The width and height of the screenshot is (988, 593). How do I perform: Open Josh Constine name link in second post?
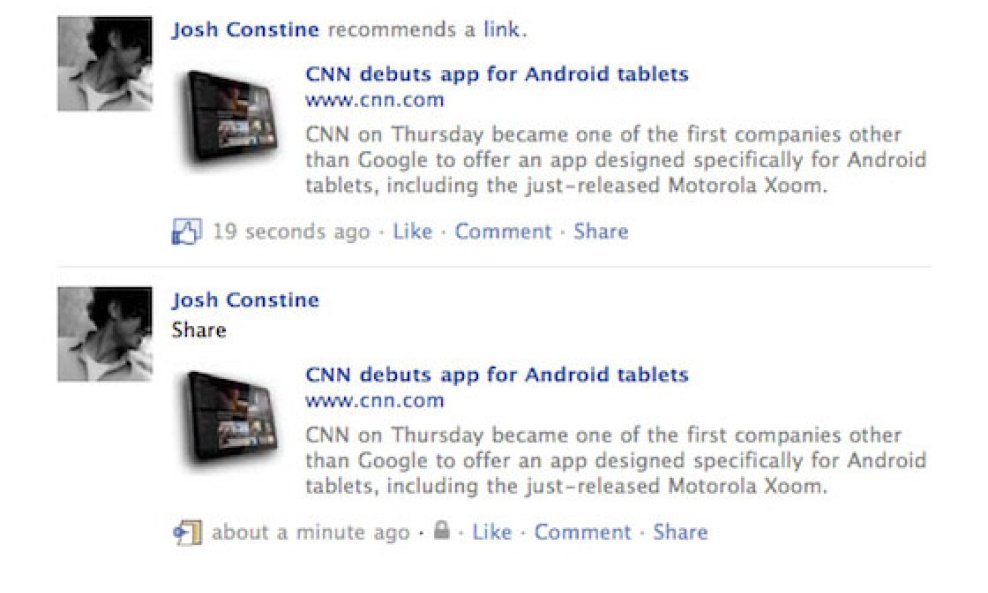pos(246,300)
